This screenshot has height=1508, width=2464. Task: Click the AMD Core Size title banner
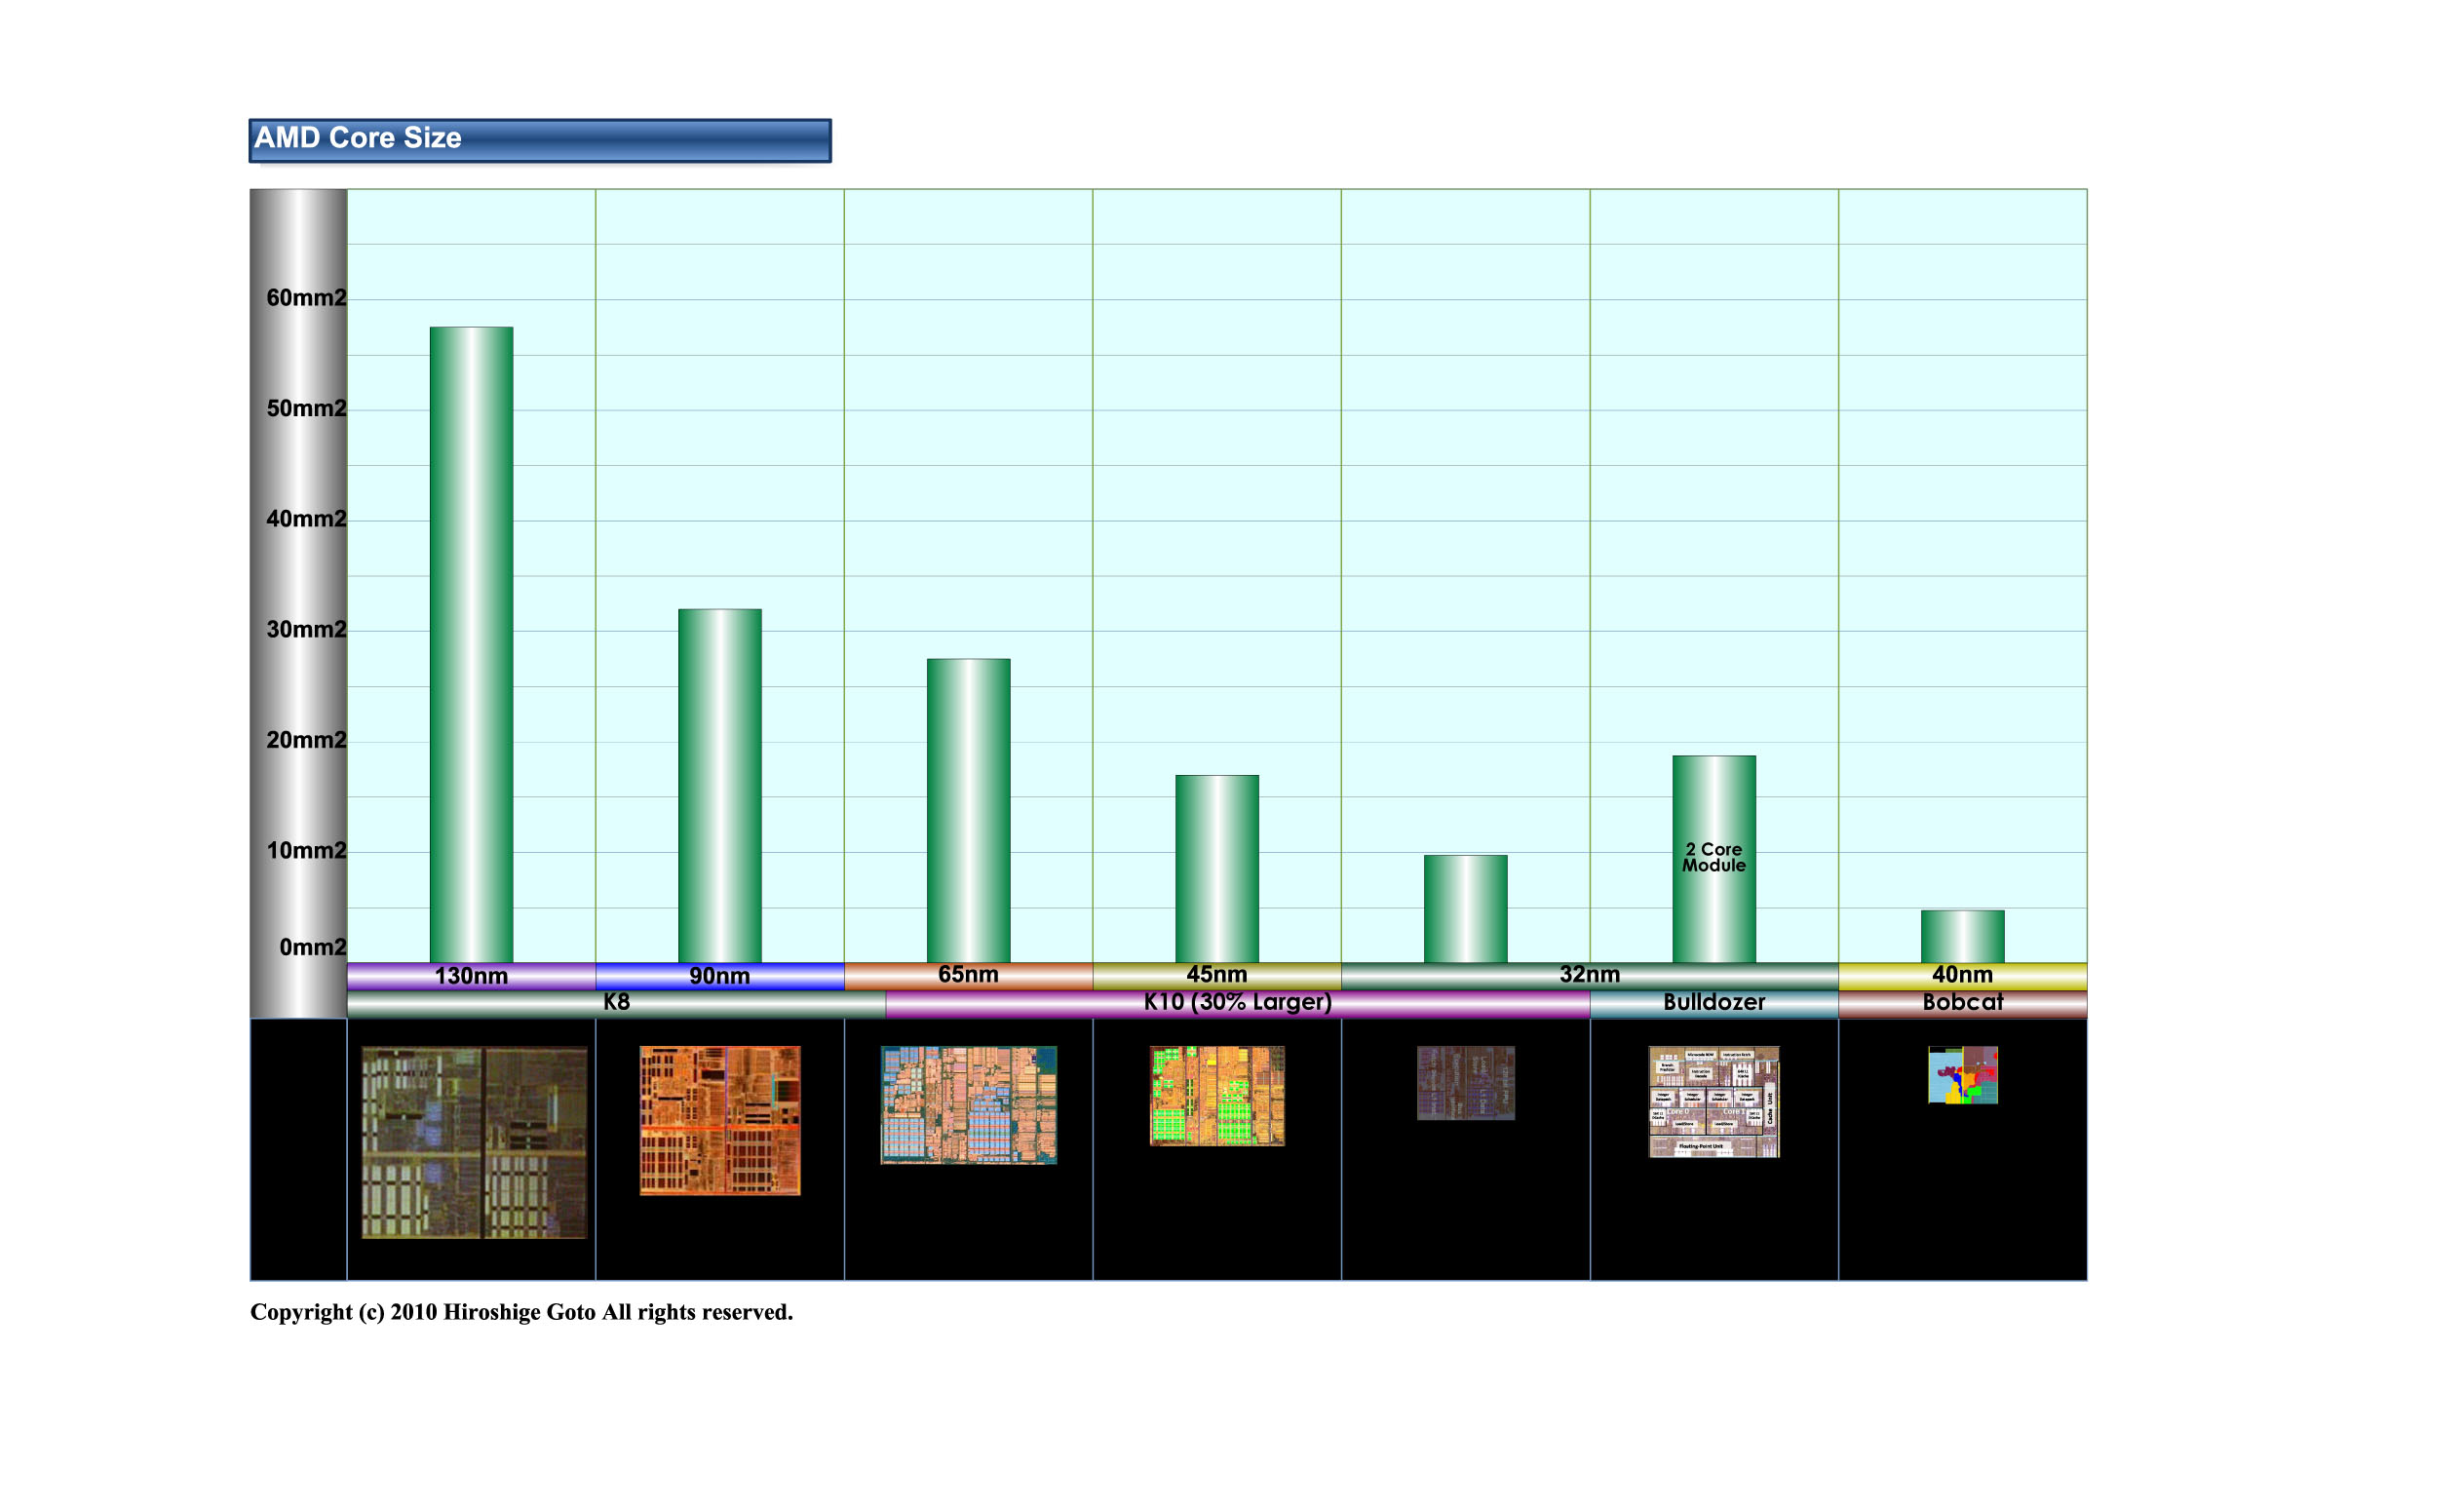(x=539, y=140)
